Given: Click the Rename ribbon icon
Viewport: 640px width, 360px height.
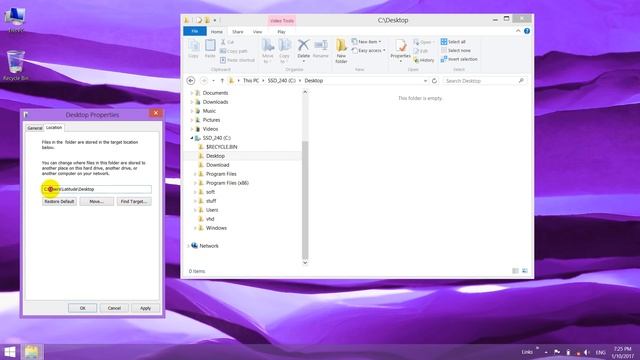Looking at the screenshot, I should point(321,49).
